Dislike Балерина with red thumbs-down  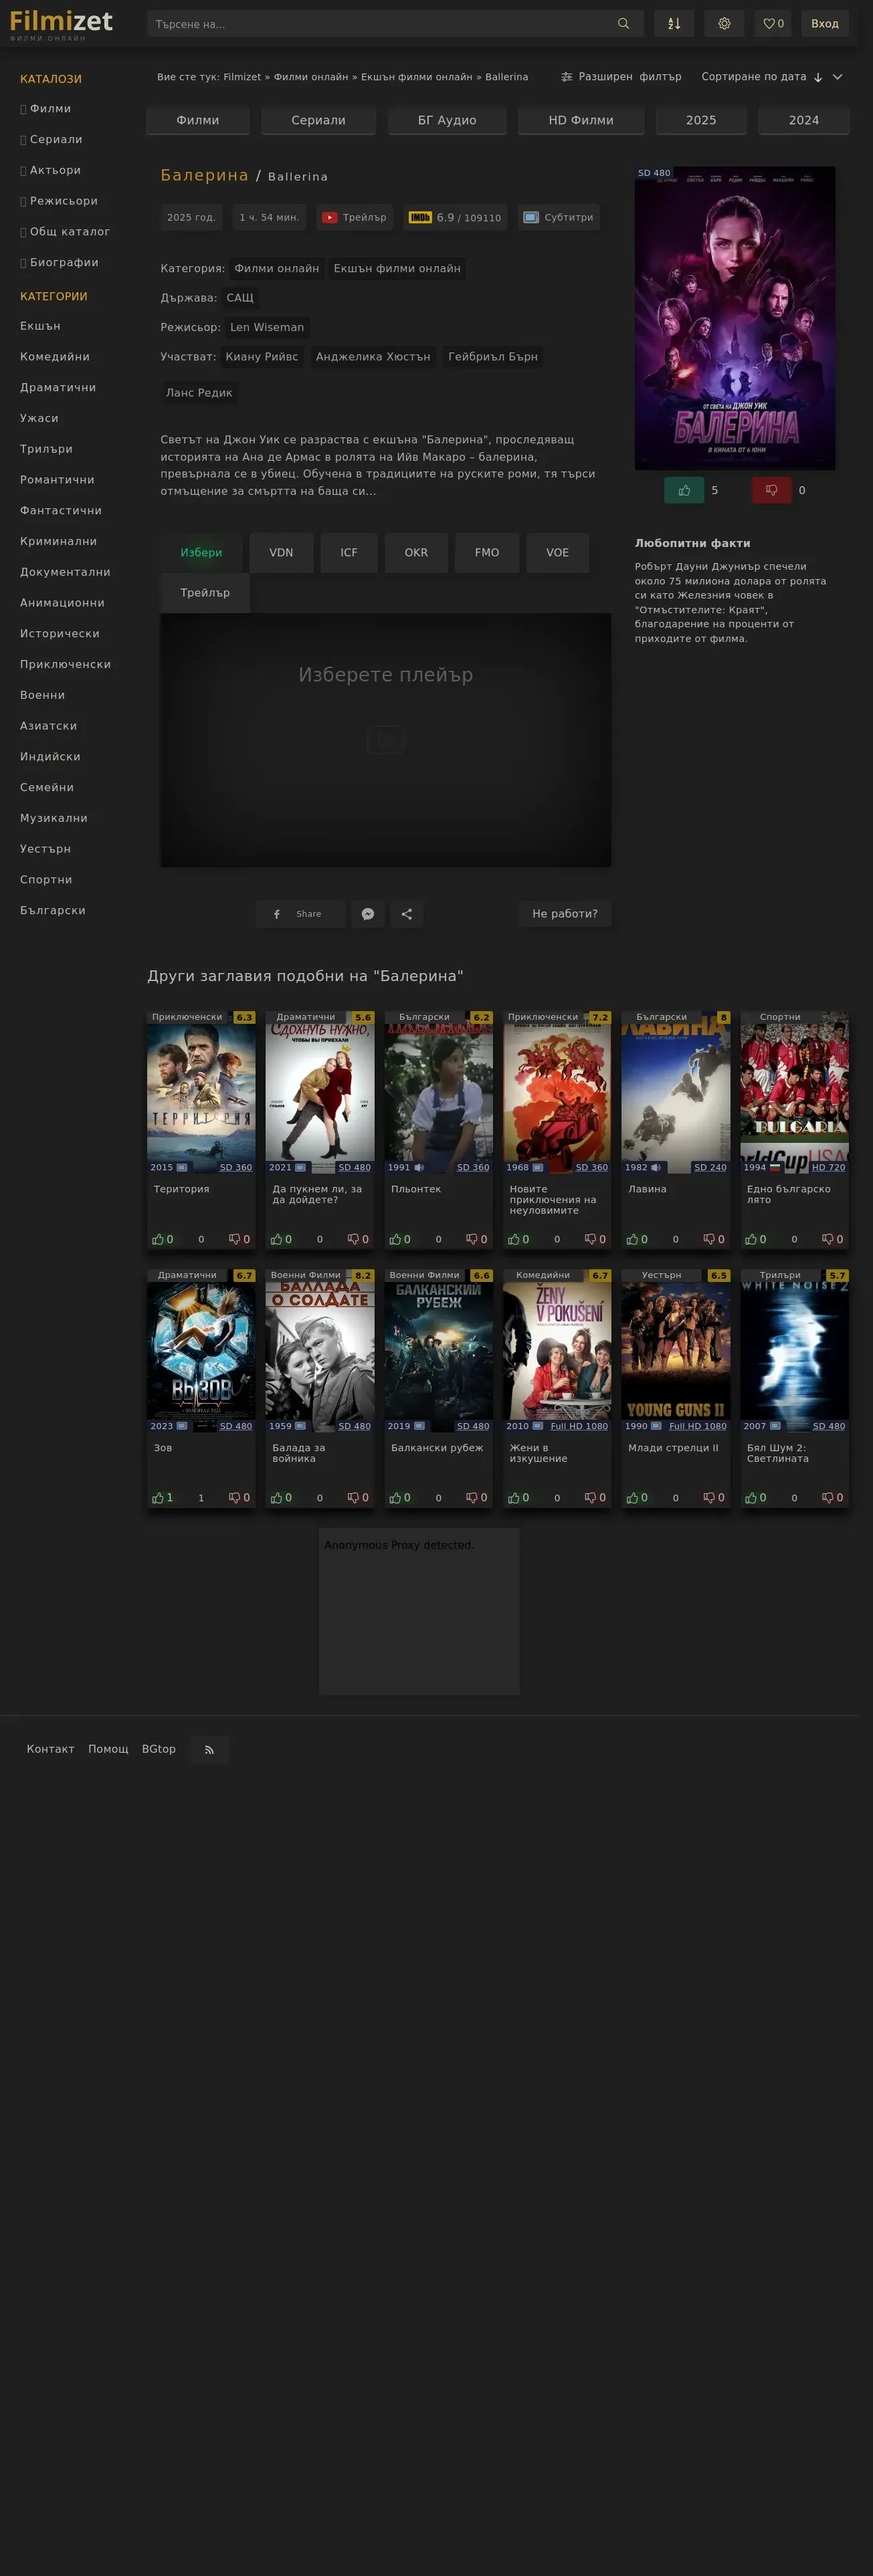[771, 490]
